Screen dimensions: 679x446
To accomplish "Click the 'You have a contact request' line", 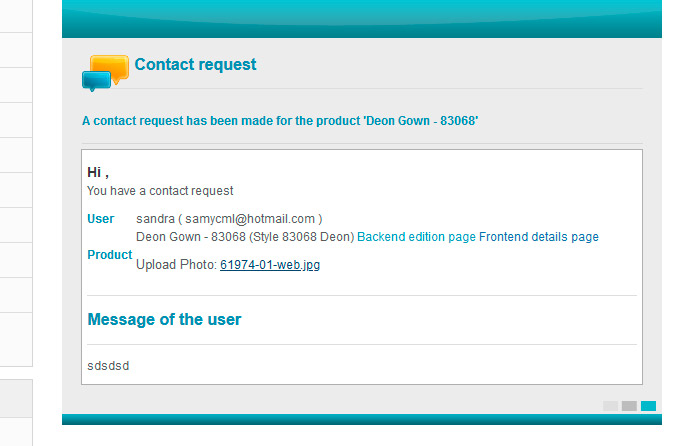I will [x=160, y=191].
